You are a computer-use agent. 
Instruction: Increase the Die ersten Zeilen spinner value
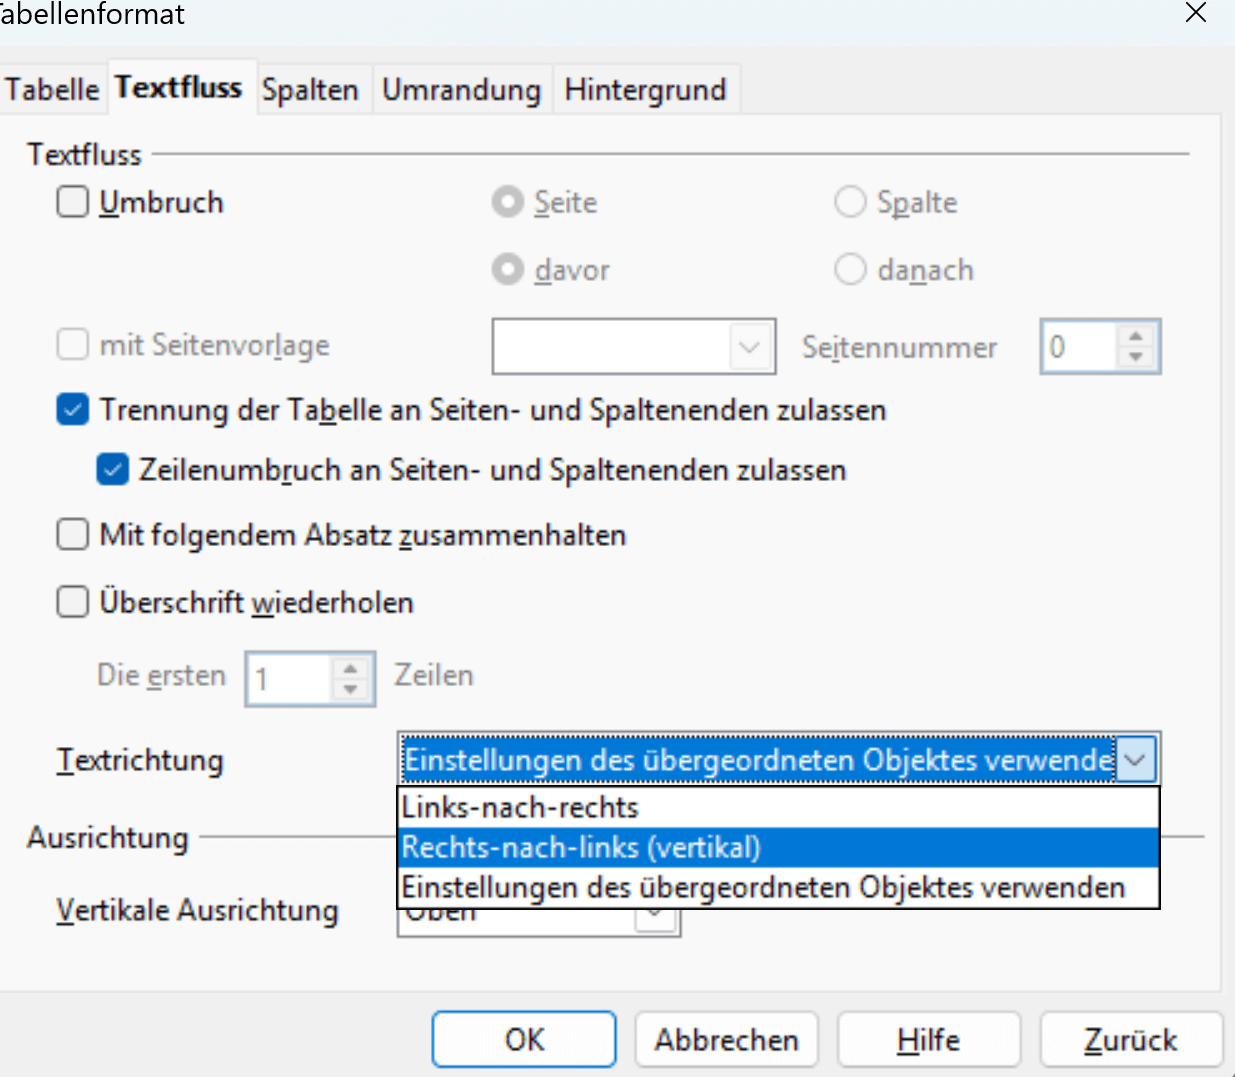coord(350,668)
